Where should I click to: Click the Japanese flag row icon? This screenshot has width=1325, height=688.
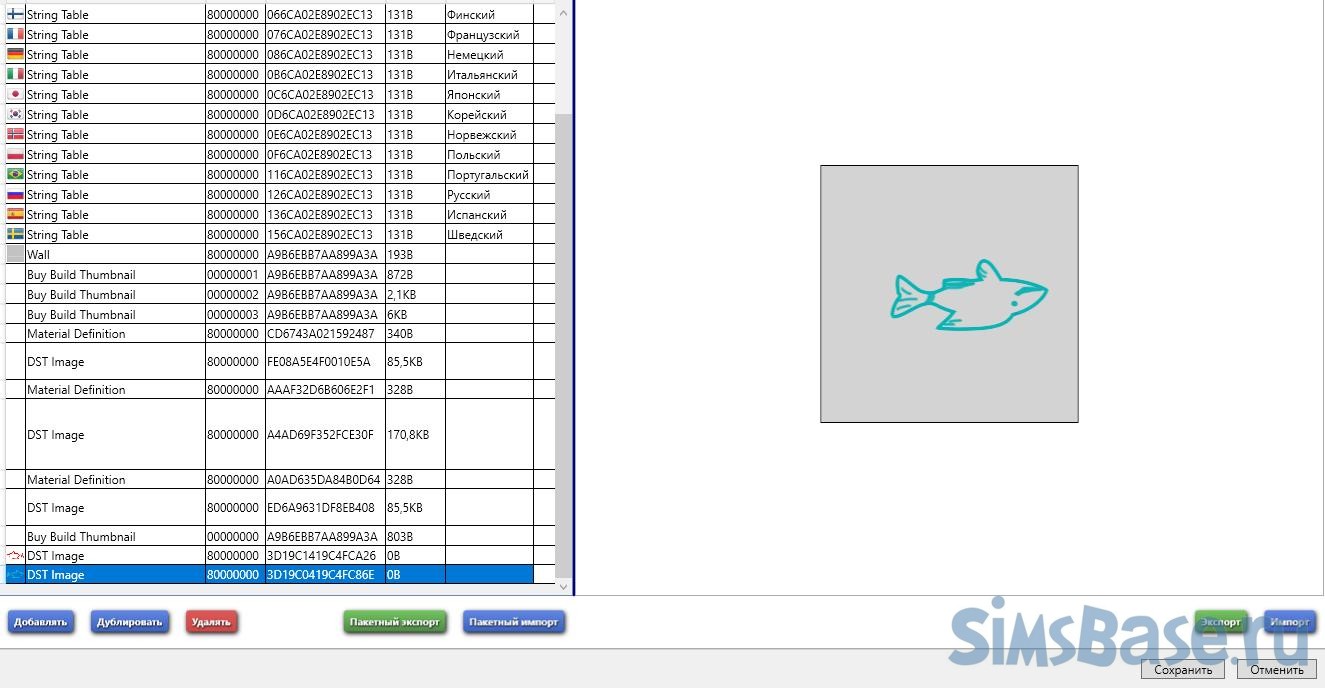coord(15,95)
